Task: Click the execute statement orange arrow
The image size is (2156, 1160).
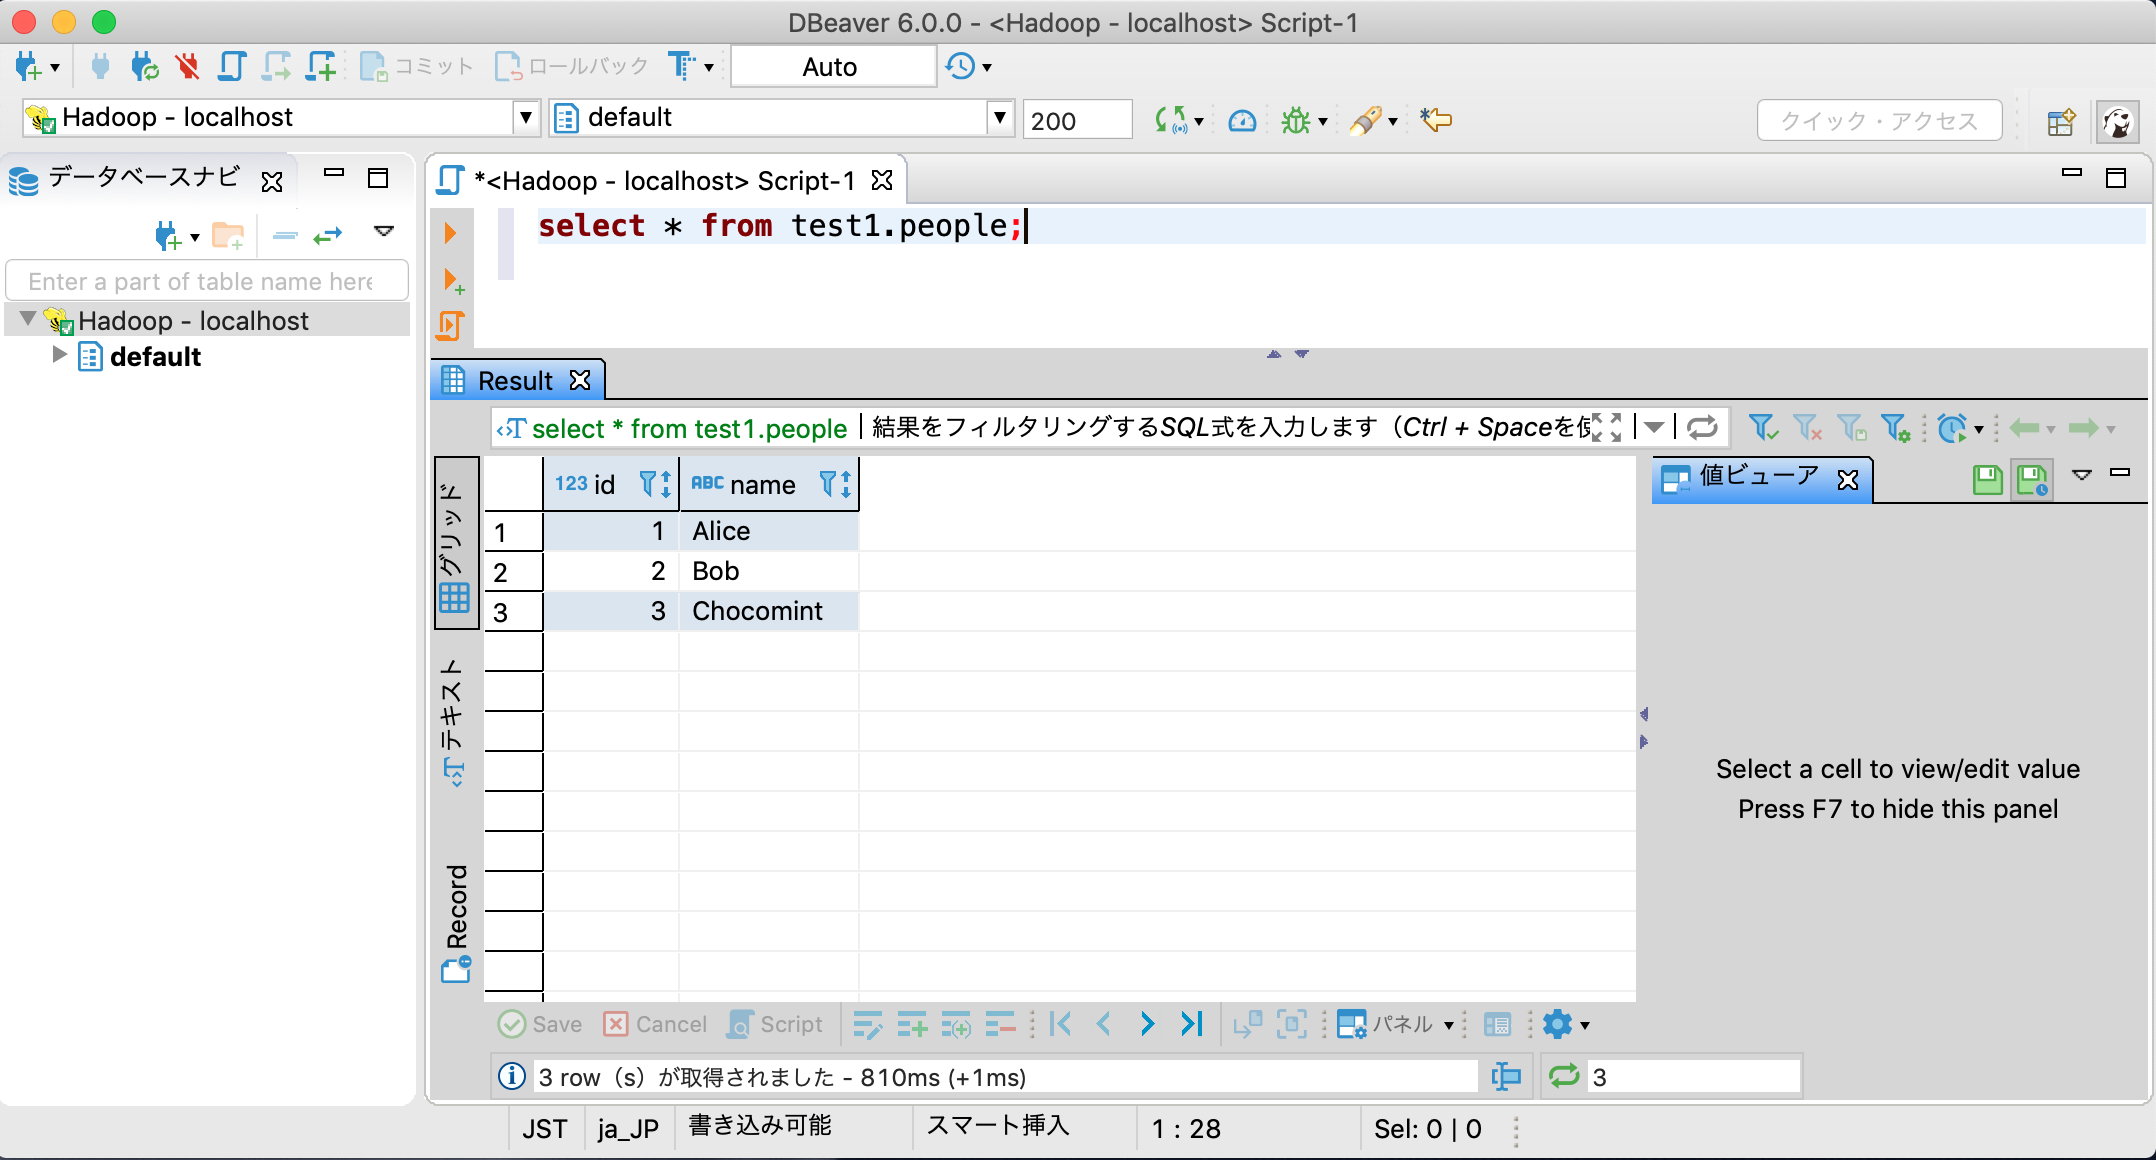Action: click(450, 233)
